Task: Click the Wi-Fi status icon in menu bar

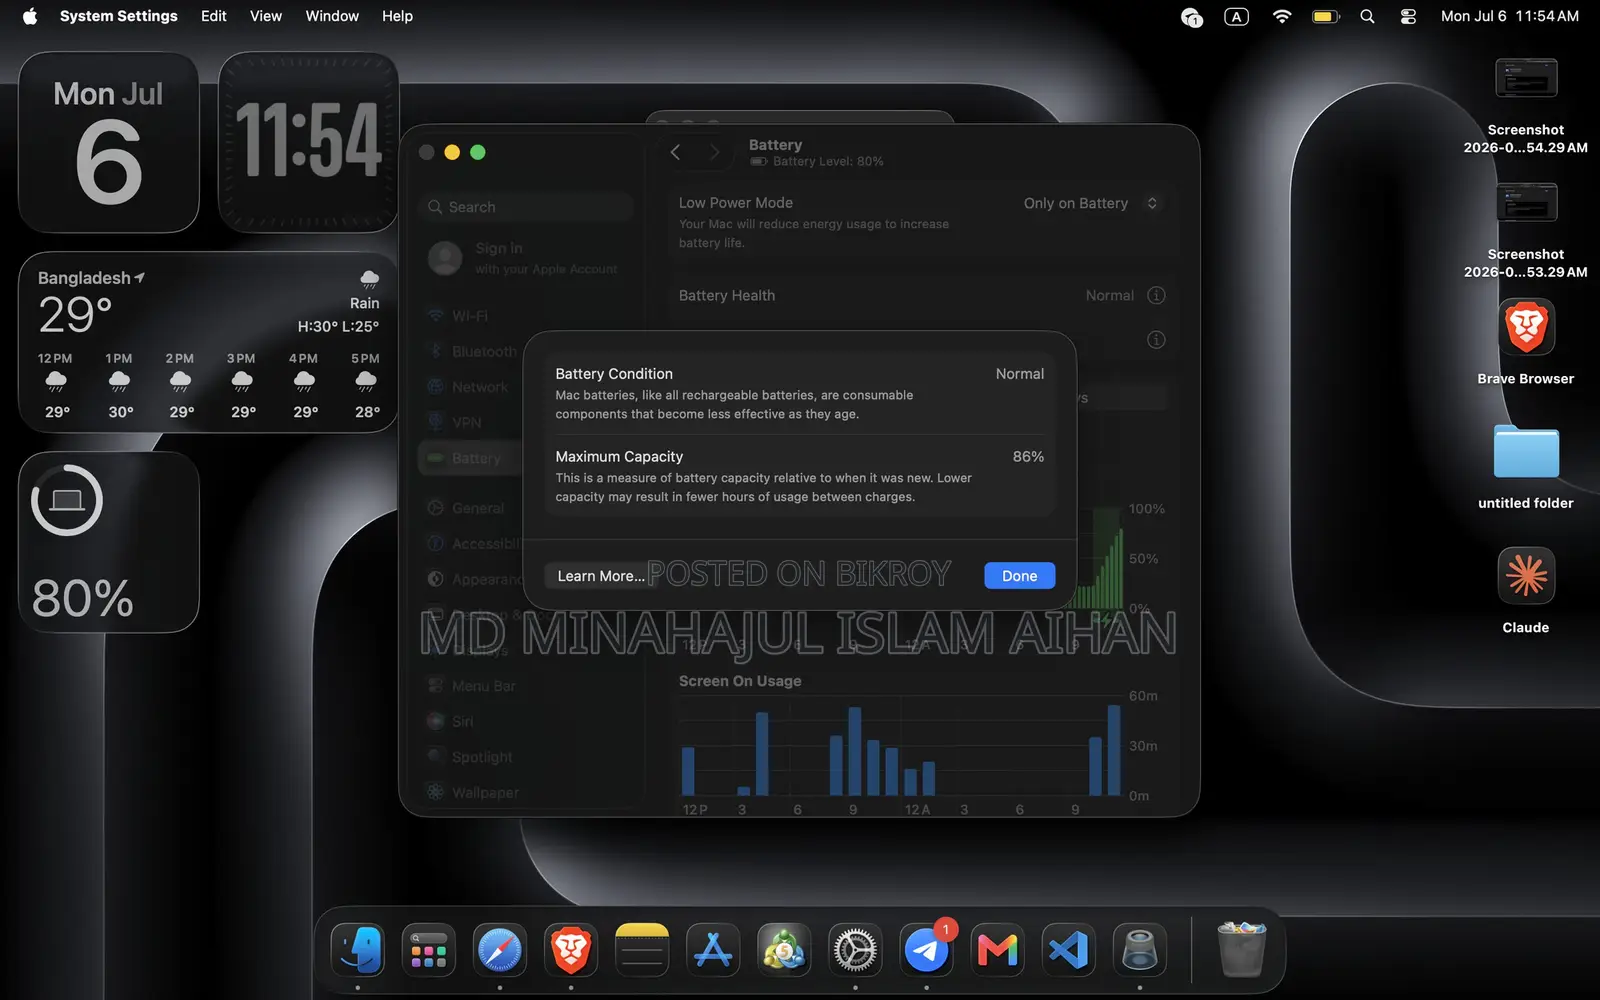Action: point(1281,16)
